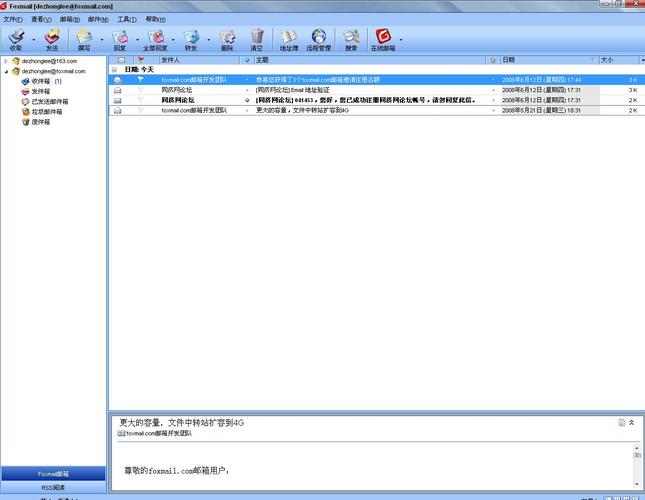Open the bold unread 网络网论坛 registration message
Screen dimensions: 645x500
(376, 100)
